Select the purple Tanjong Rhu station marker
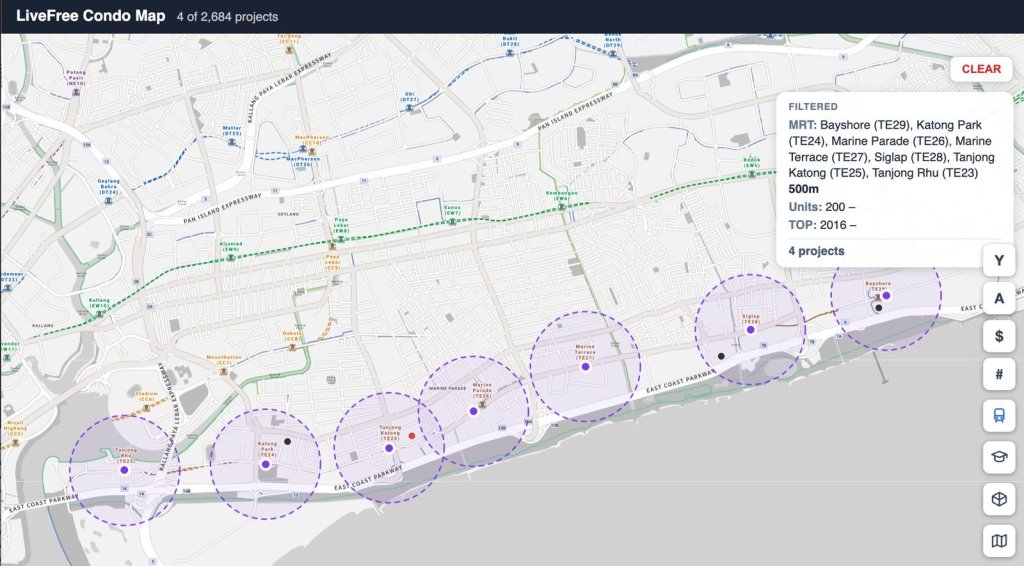 124,470
